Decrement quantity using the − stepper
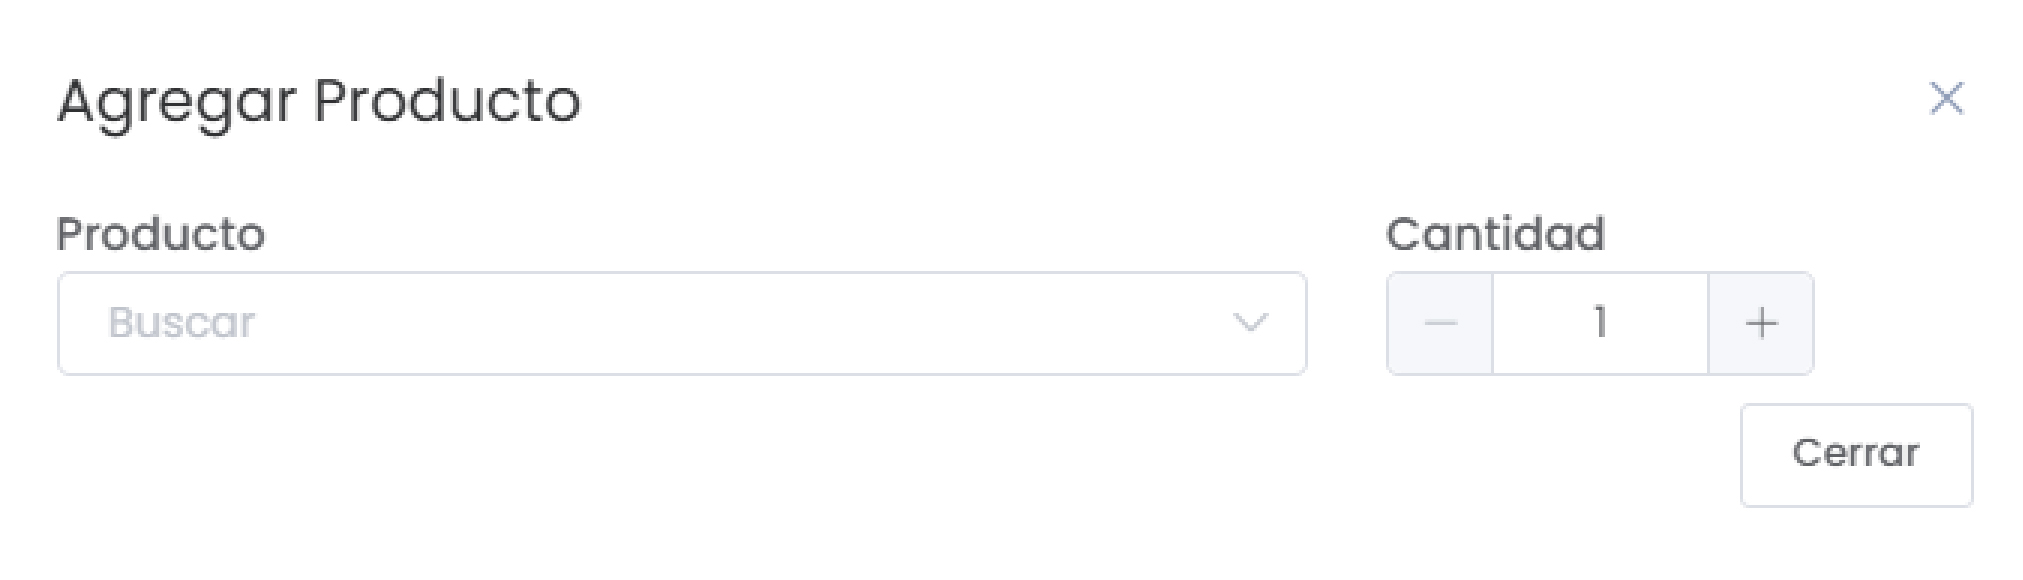Screen dimensions: 2023x580 click(1440, 323)
